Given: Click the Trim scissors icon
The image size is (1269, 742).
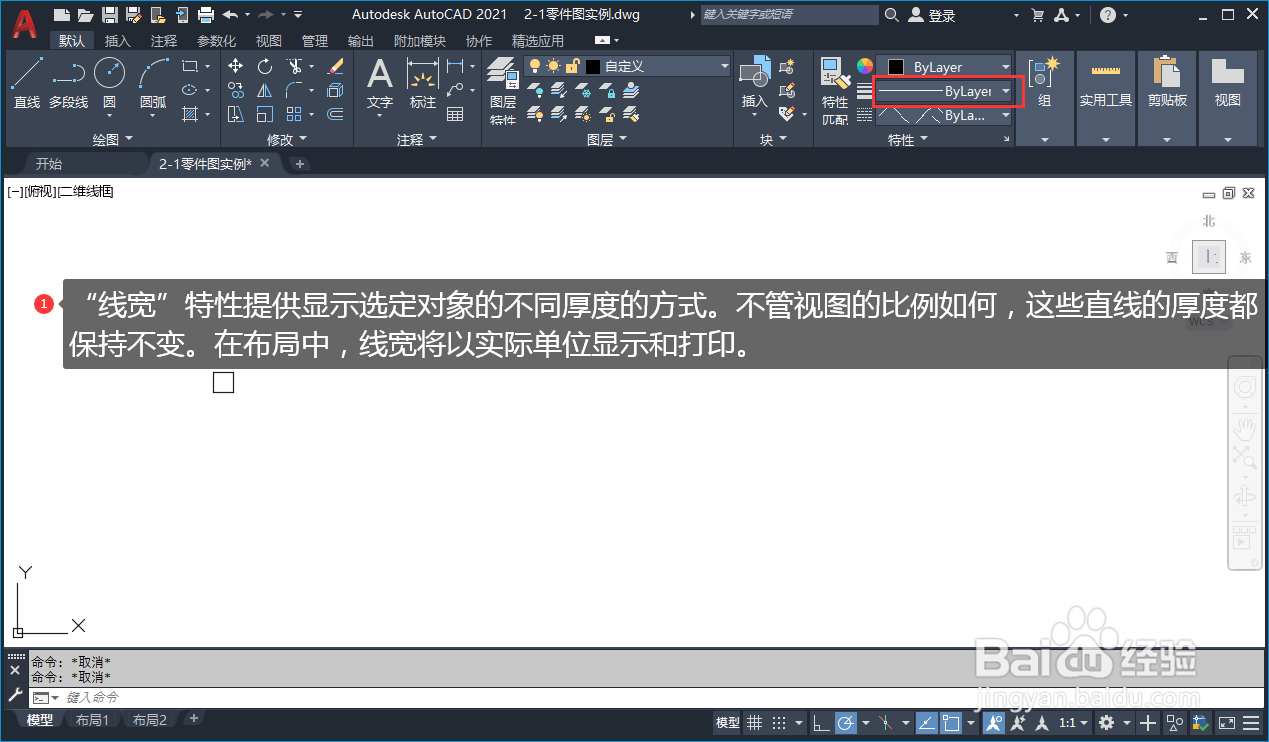Looking at the screenshot, I should 294,66.
